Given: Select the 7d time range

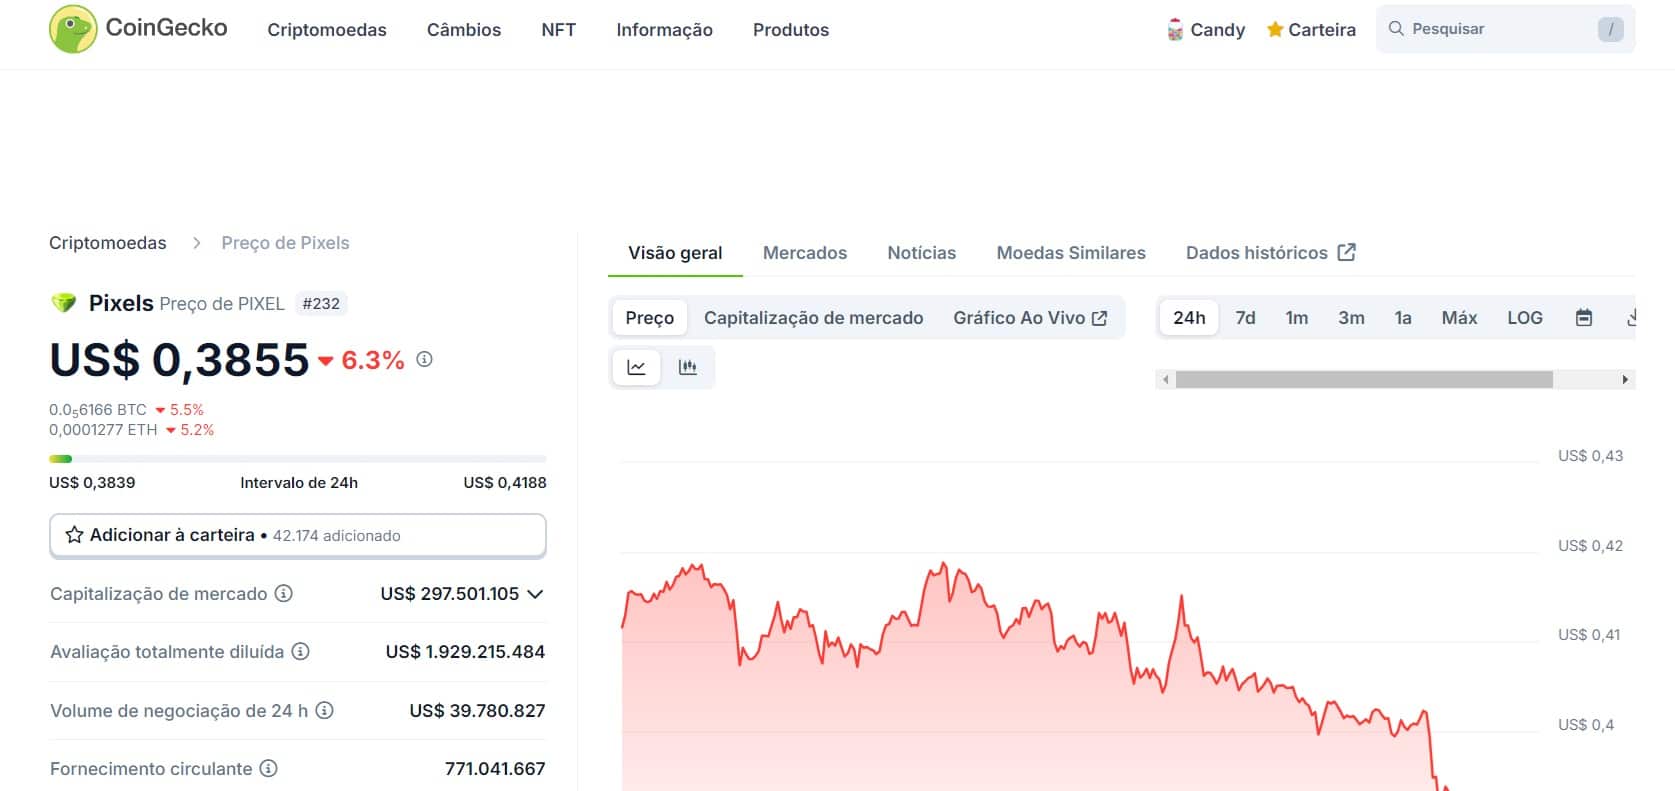Looking at the screenshot, I should (x=1245, y=318).
